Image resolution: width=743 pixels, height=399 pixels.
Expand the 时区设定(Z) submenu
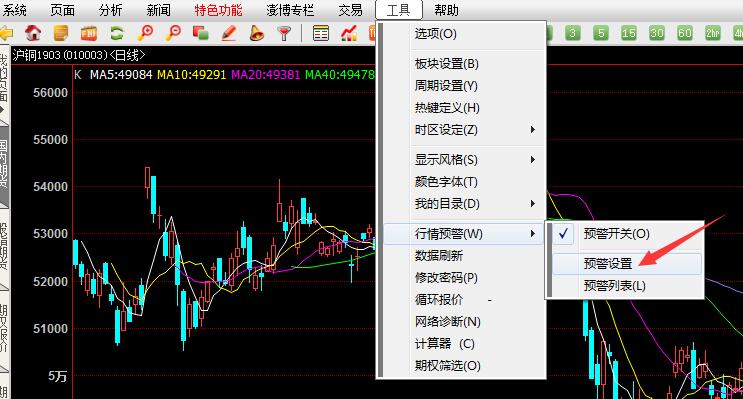(x=461, y=130)
